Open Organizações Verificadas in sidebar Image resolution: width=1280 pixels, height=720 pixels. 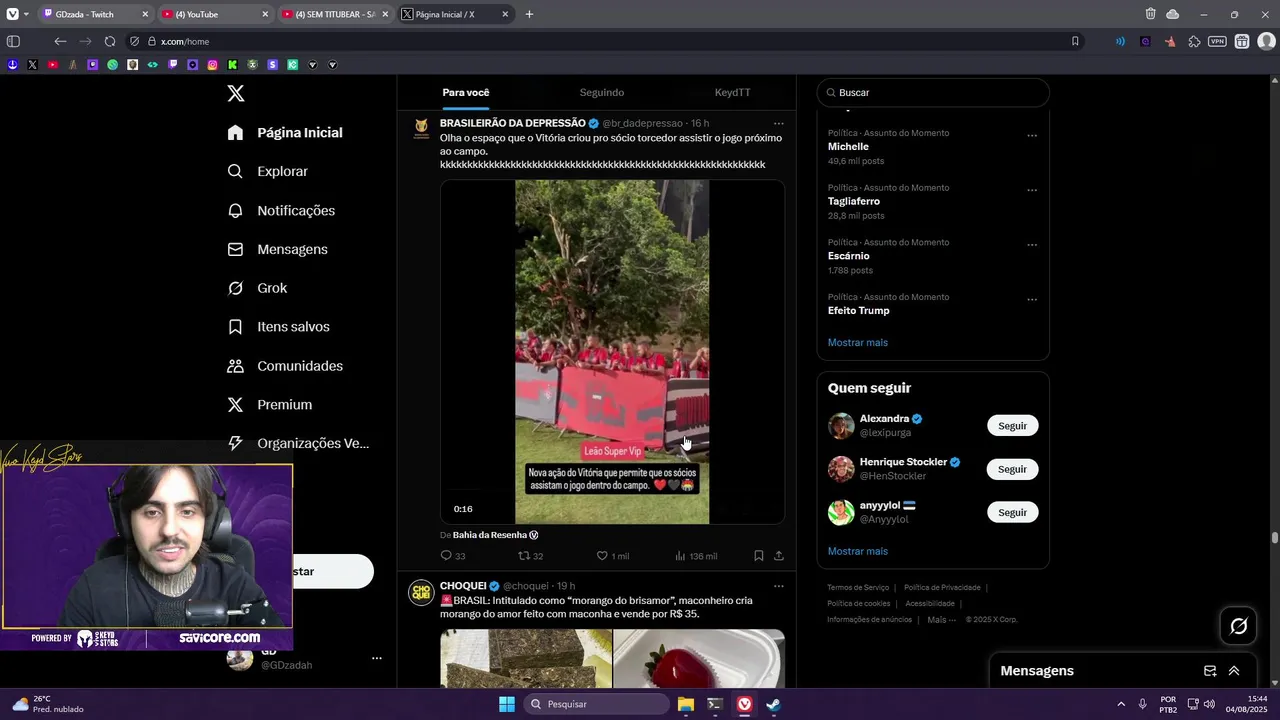pos(298,443)
